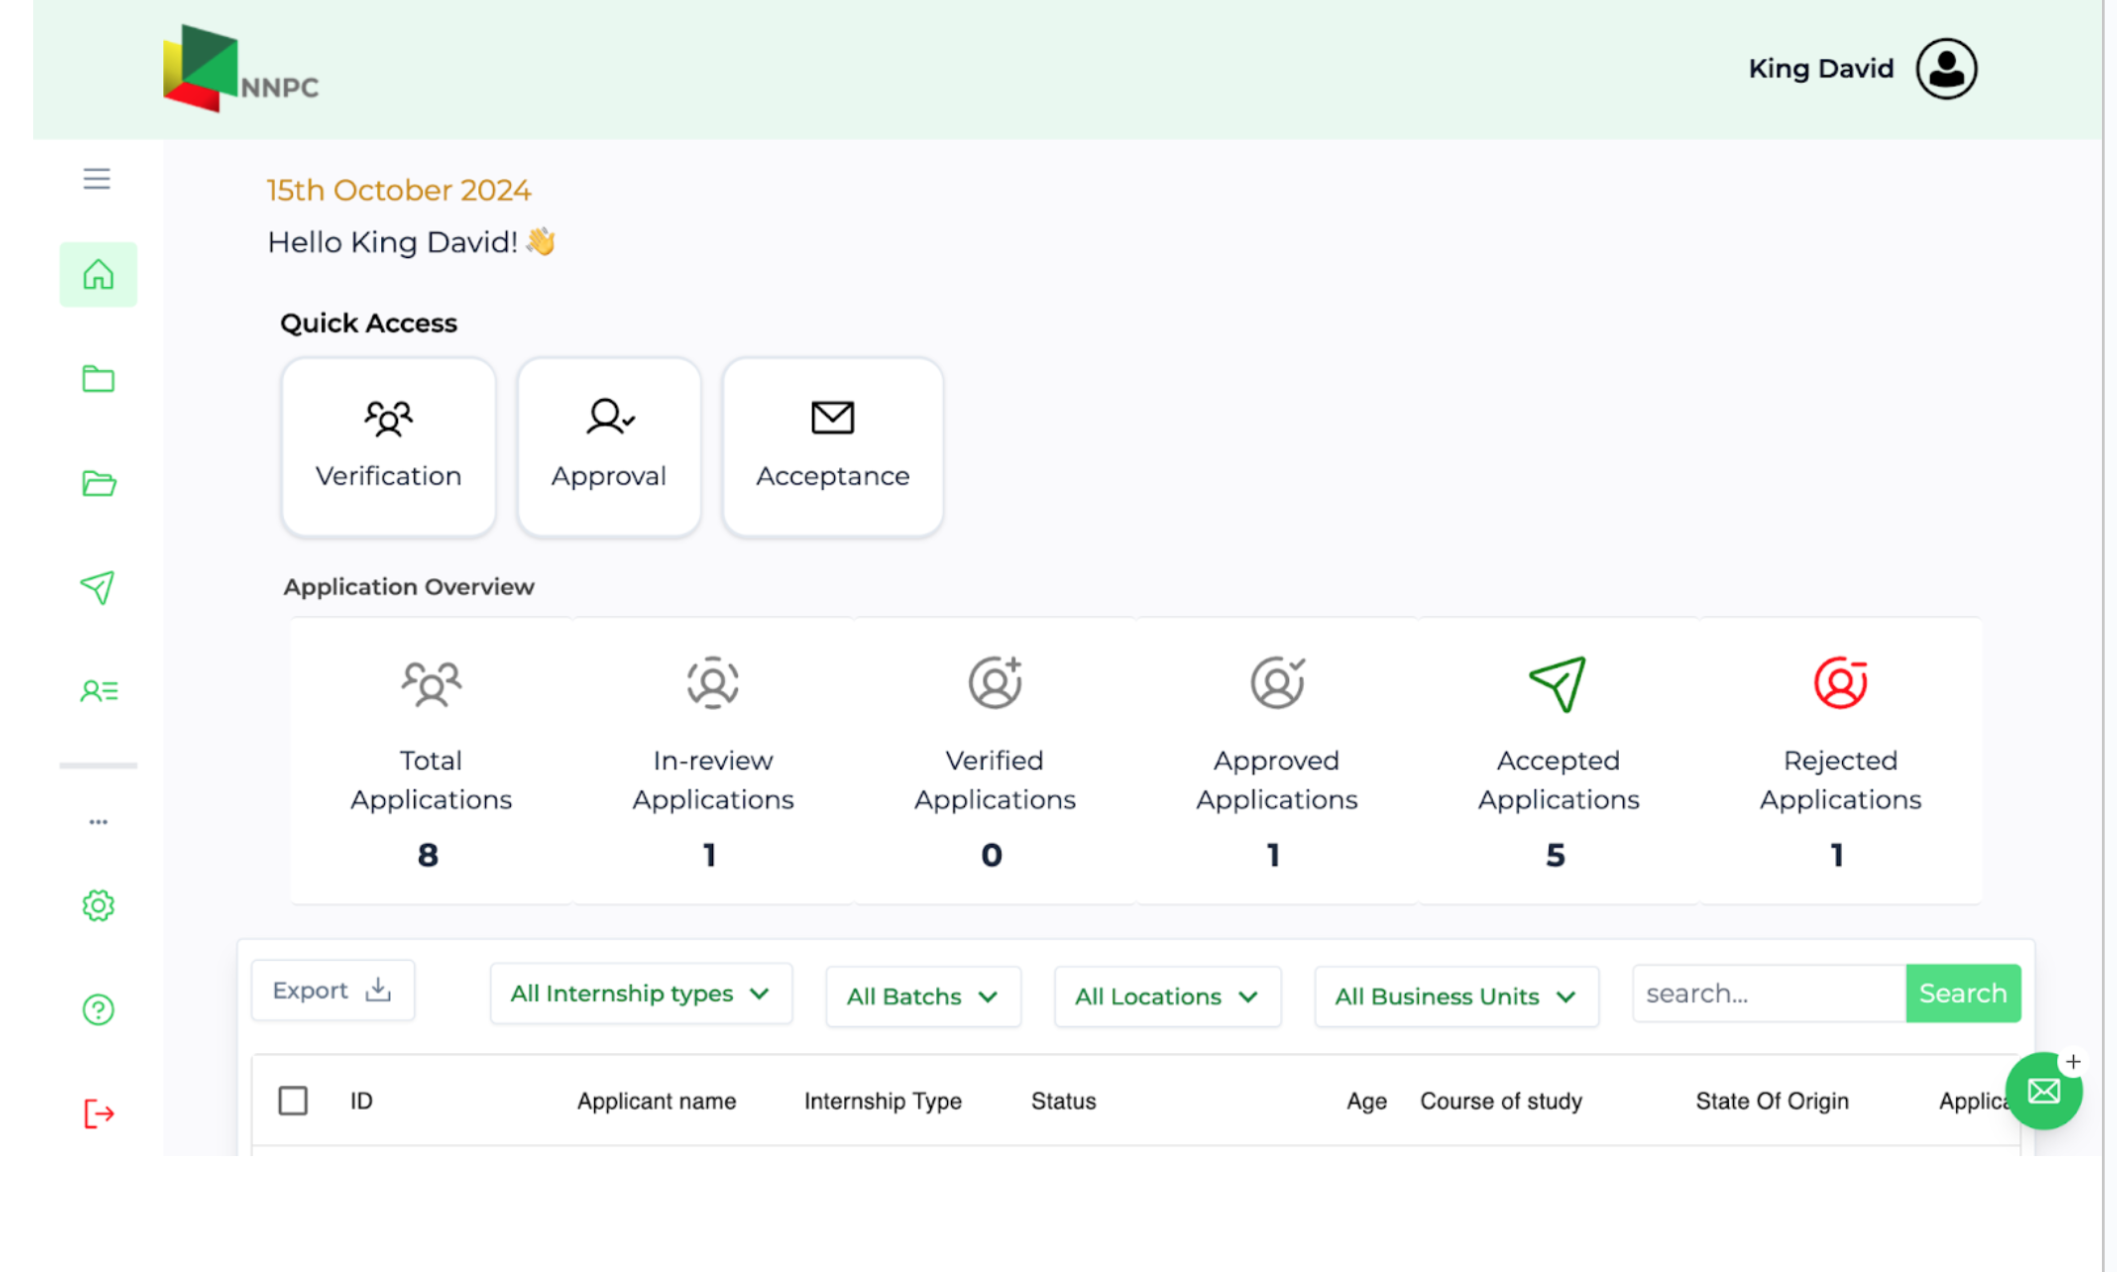This screenshot has height=1272, width=2117.
Task: Click the closed folder sidebar icon
Action: pos(98,379)
